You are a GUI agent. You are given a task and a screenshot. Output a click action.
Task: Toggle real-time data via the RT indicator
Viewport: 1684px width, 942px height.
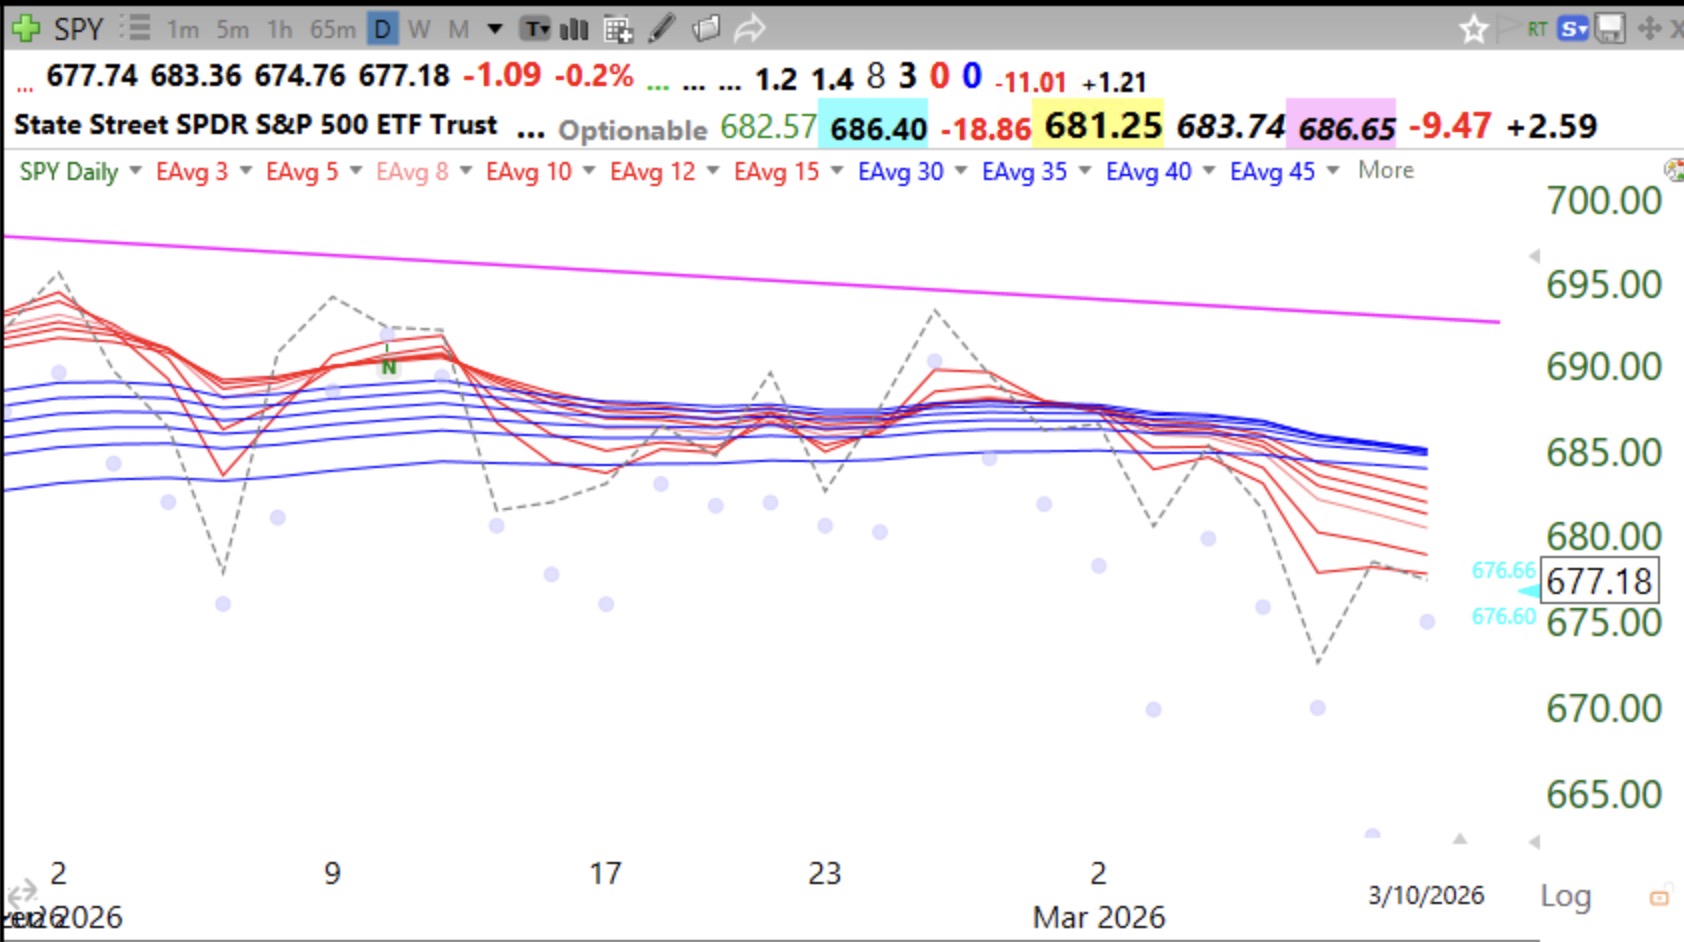pos(1537,28)
